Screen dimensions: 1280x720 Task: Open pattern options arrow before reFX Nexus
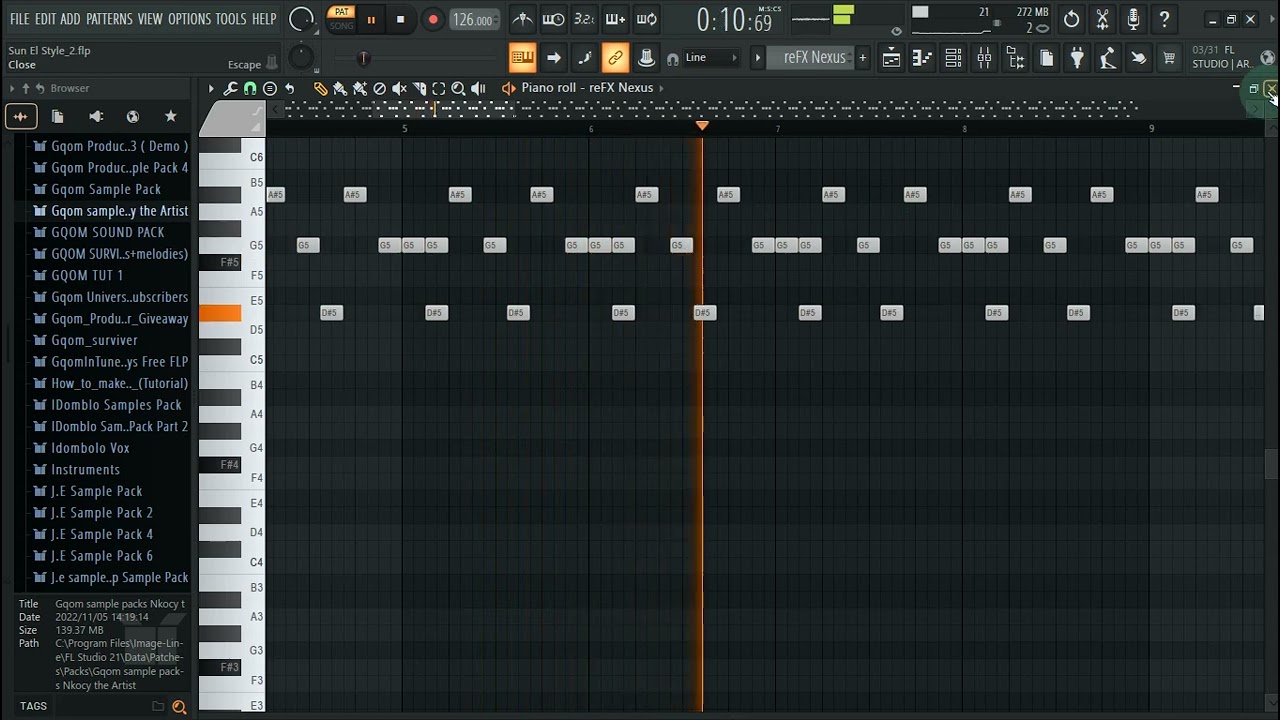(757, 58)
